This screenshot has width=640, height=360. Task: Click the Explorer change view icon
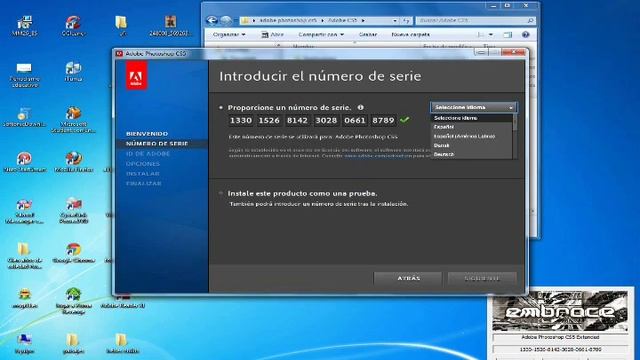[480, 35]
